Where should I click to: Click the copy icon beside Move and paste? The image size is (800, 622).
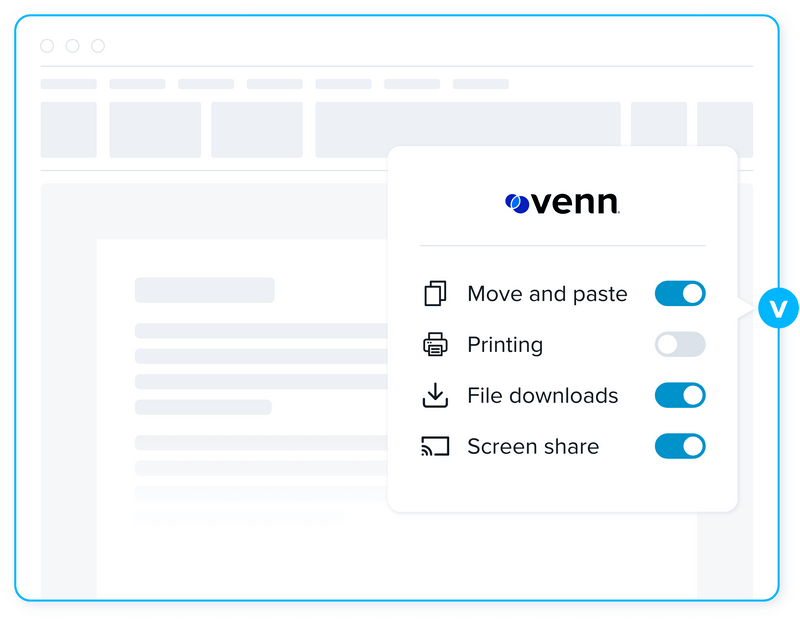[435, 294]
